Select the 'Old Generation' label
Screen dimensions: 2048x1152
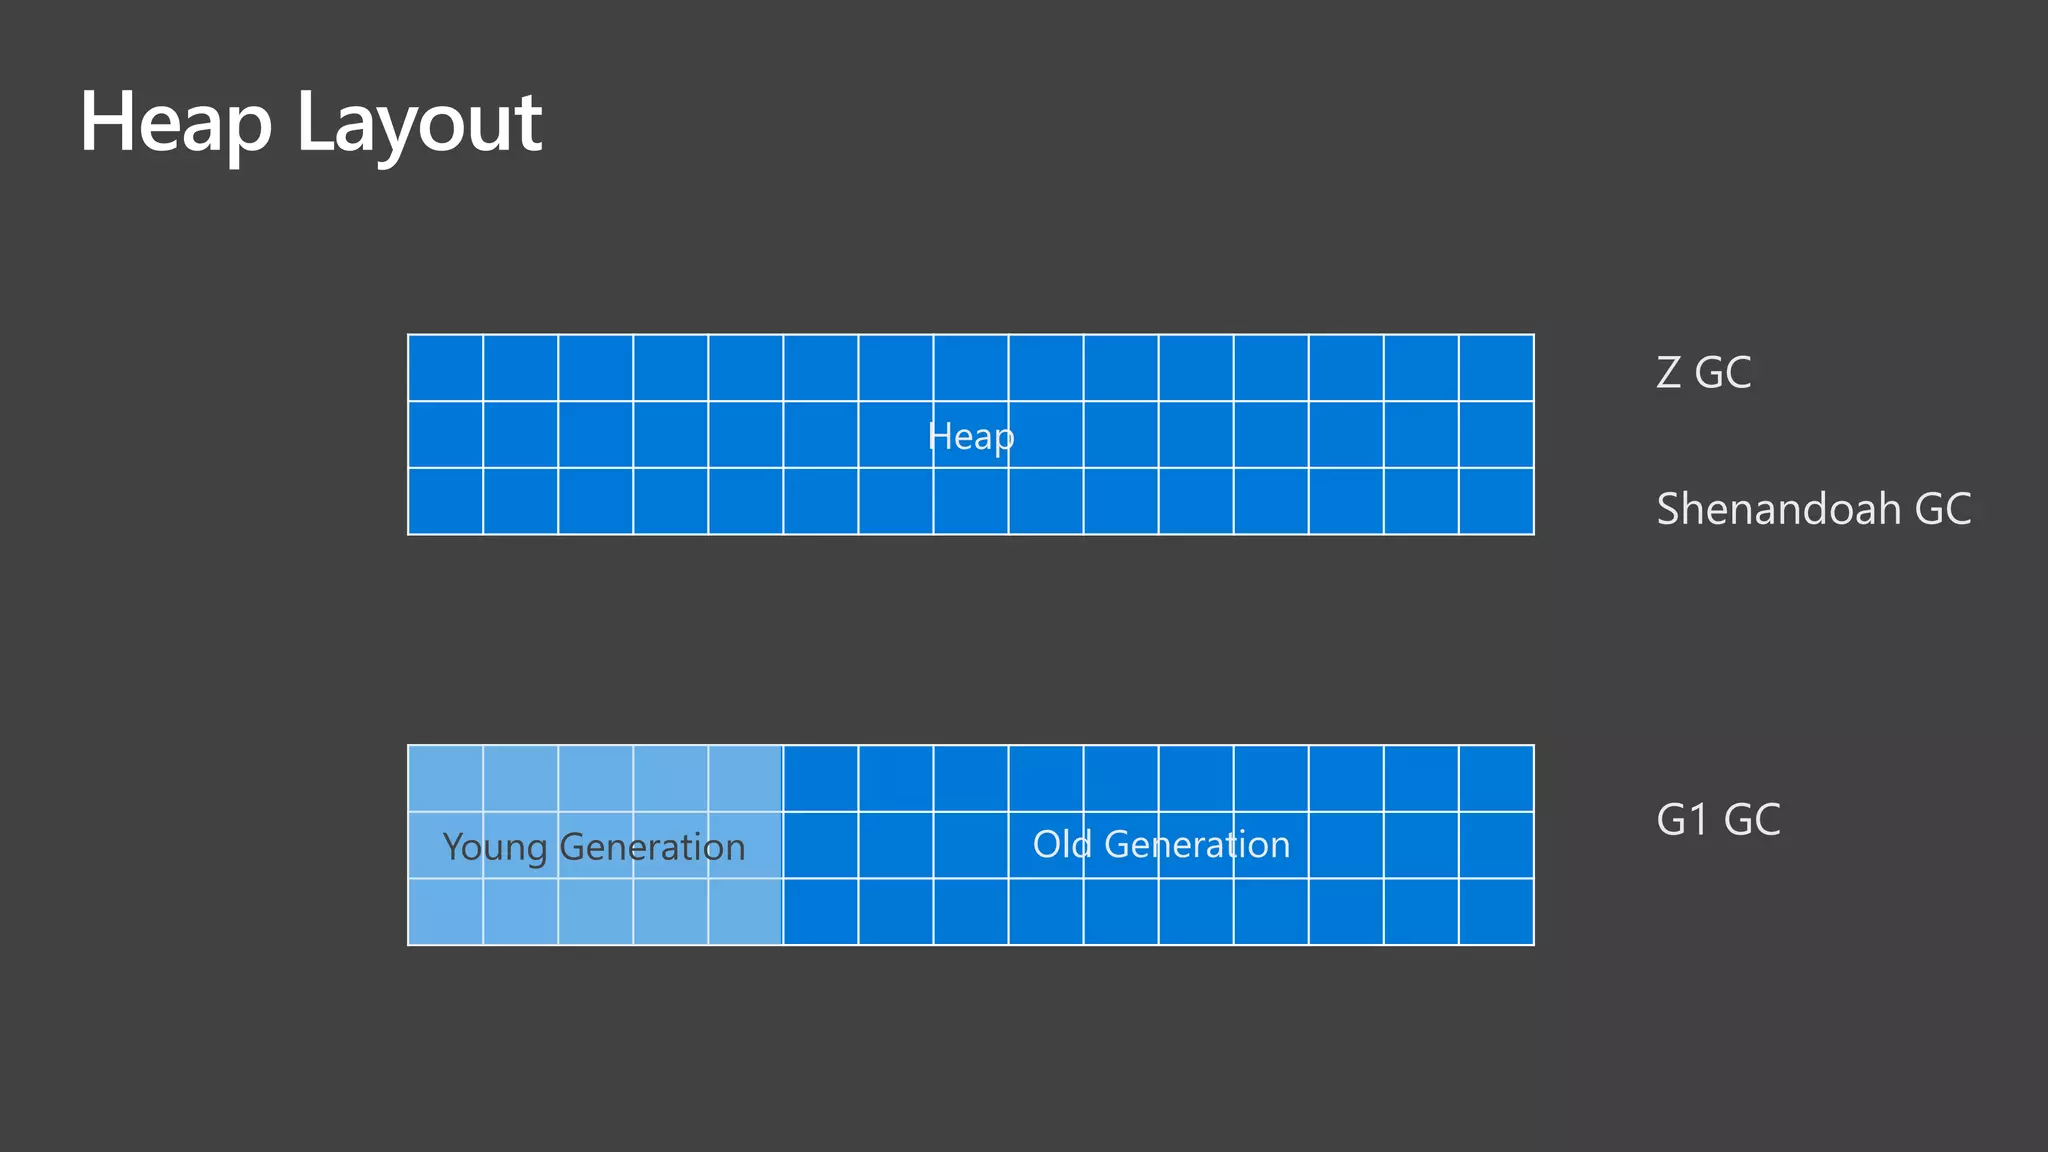1161,845
